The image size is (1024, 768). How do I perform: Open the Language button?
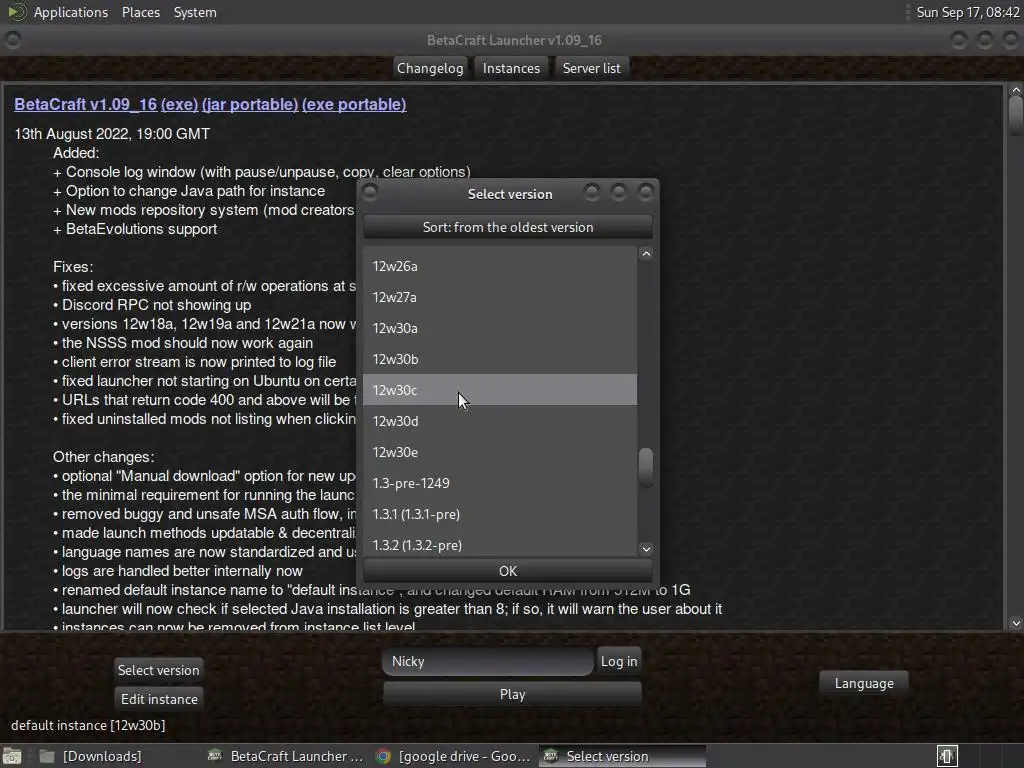tap(863, 684)
